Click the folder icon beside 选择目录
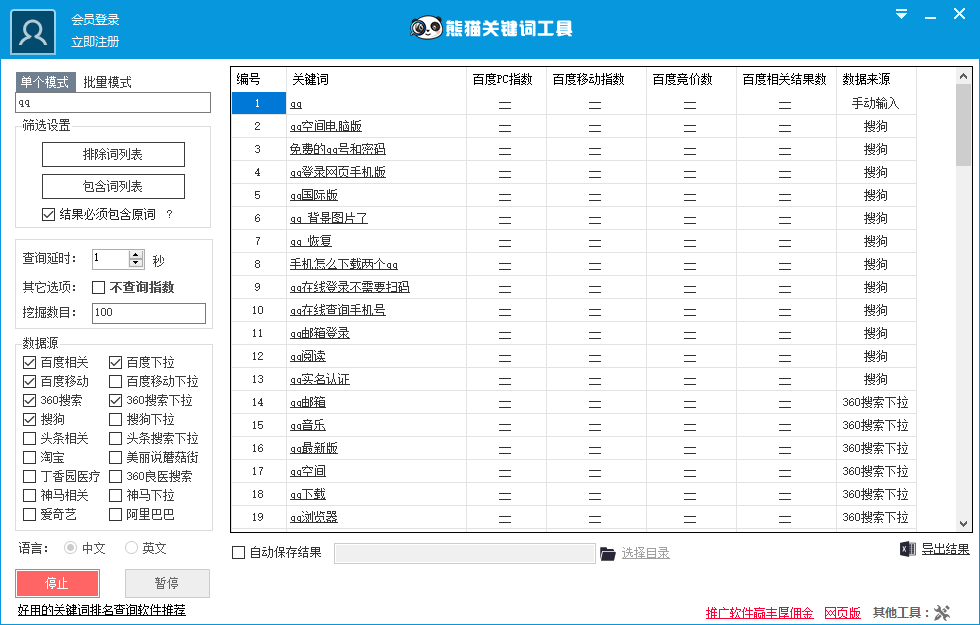This screenshot has width=980, height=625. 608,554
